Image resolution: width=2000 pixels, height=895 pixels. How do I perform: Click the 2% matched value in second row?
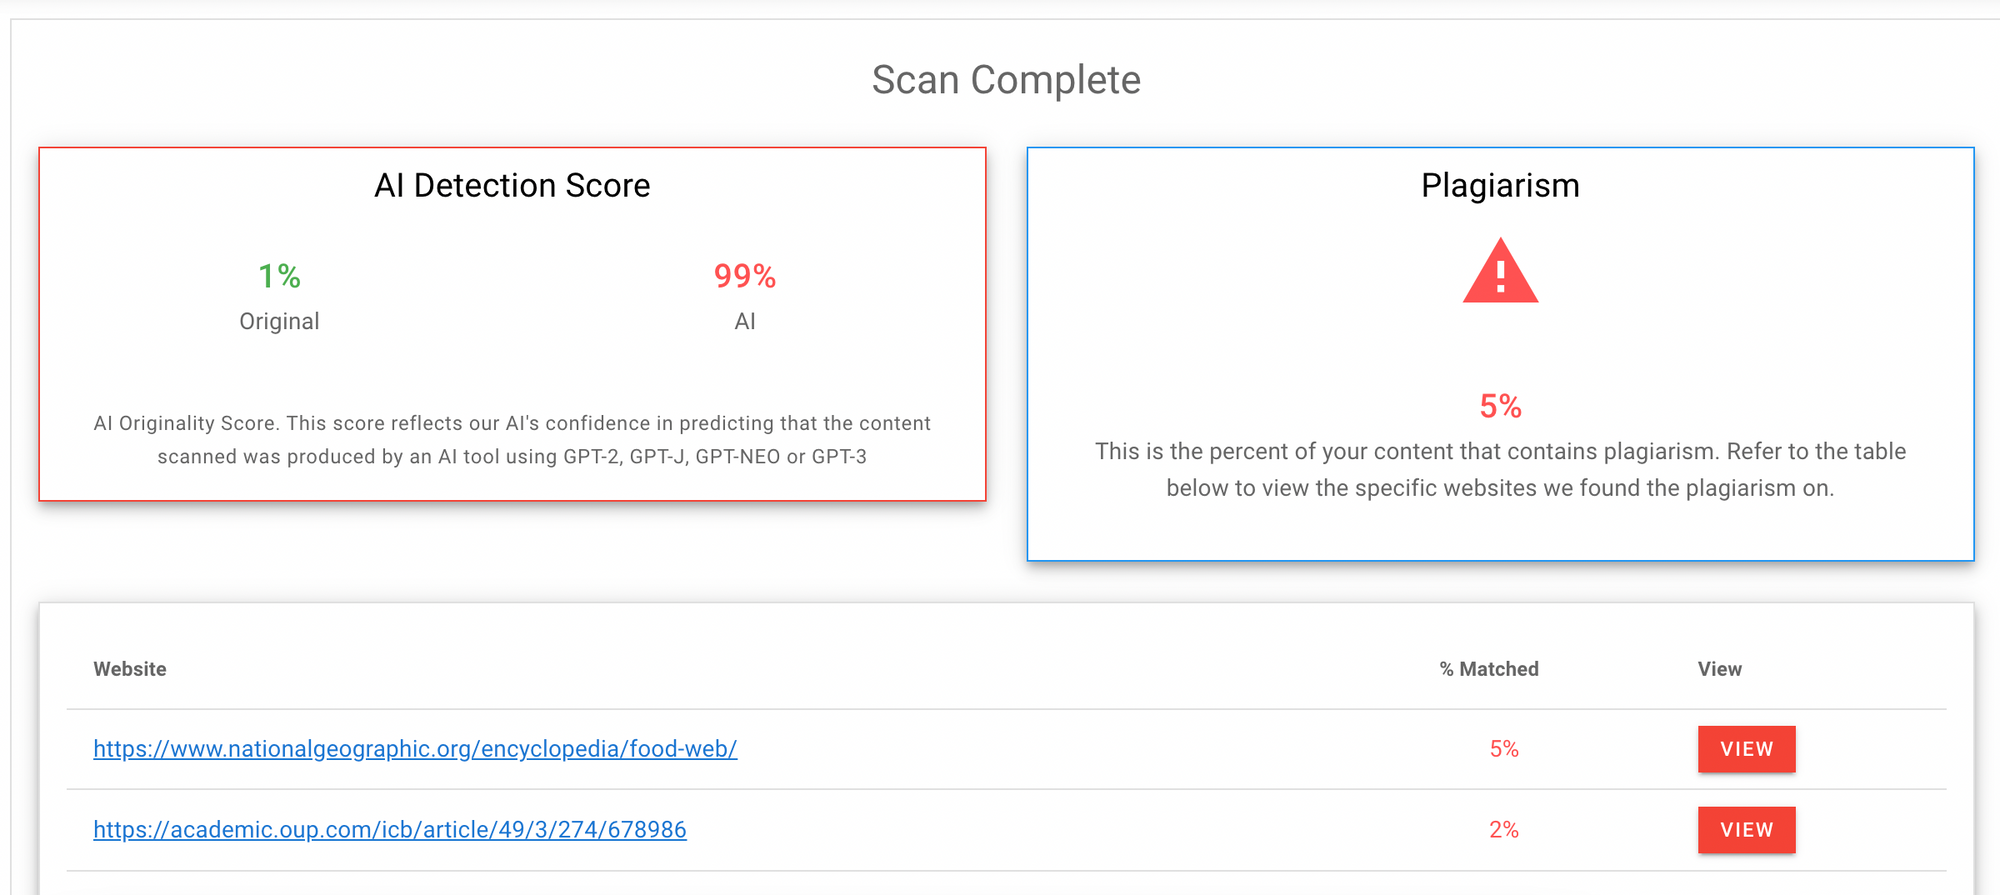pyautogui.click(x=1504, y=830)
